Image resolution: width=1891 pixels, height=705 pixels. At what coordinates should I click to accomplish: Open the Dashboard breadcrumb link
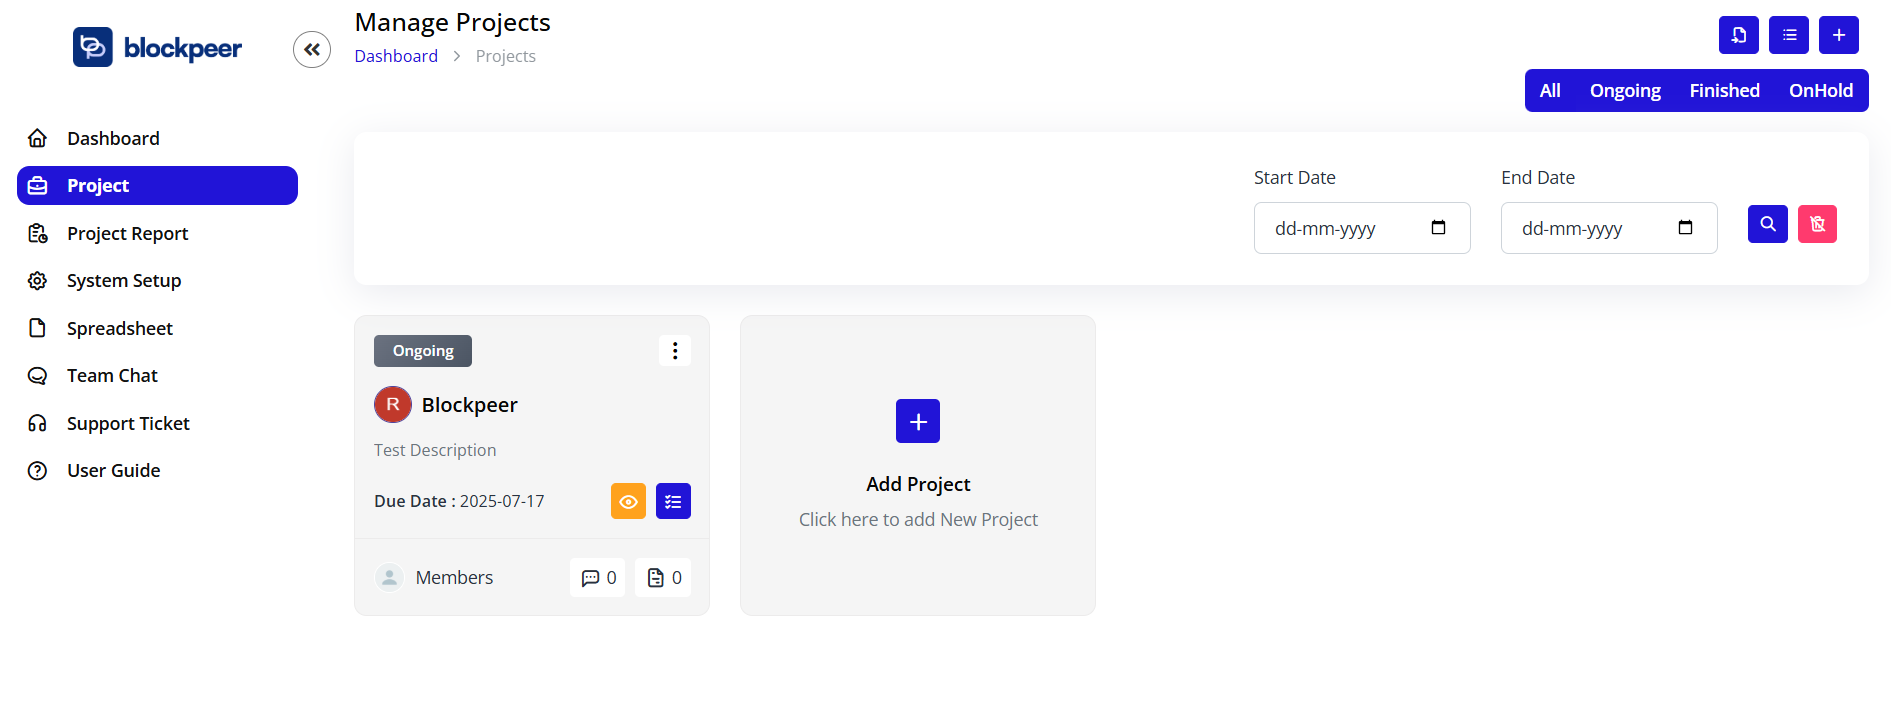coord(396,56)
